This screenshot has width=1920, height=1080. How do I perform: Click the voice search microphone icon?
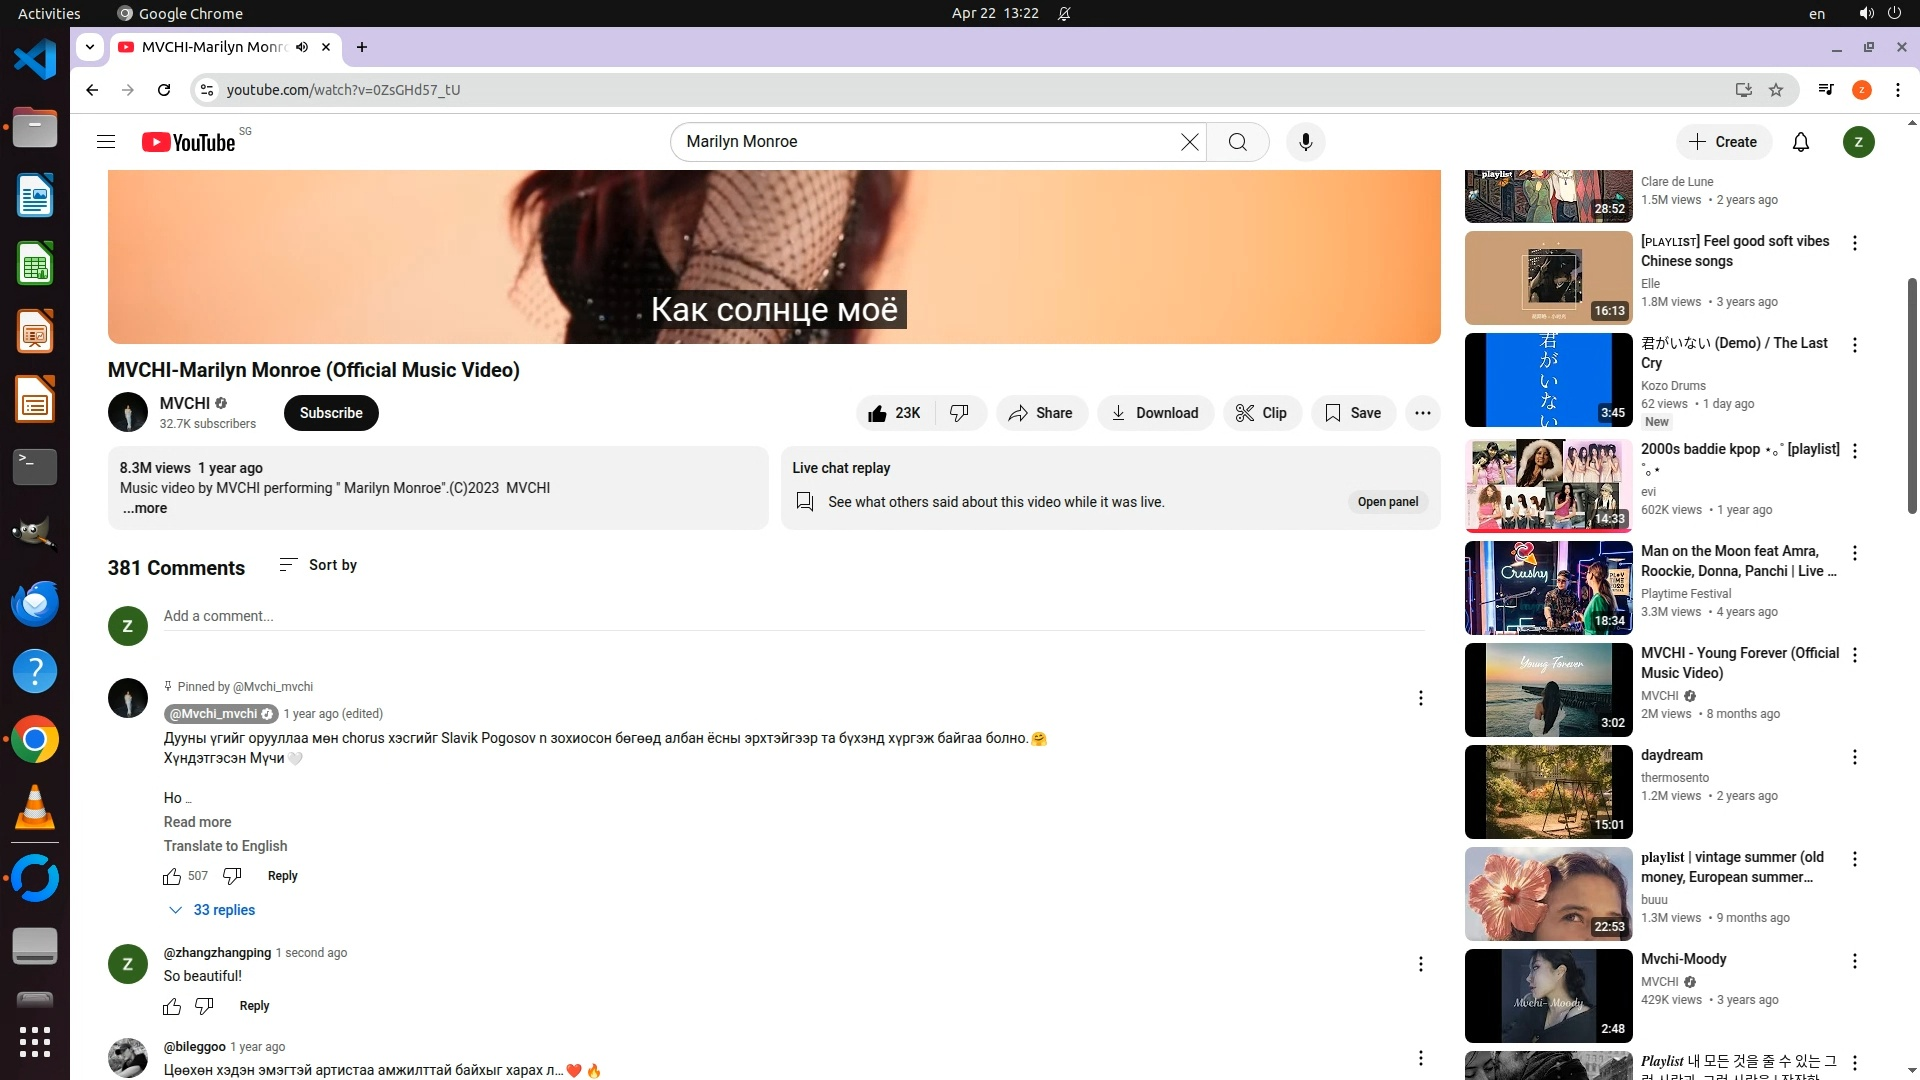tap(1305, 142)
